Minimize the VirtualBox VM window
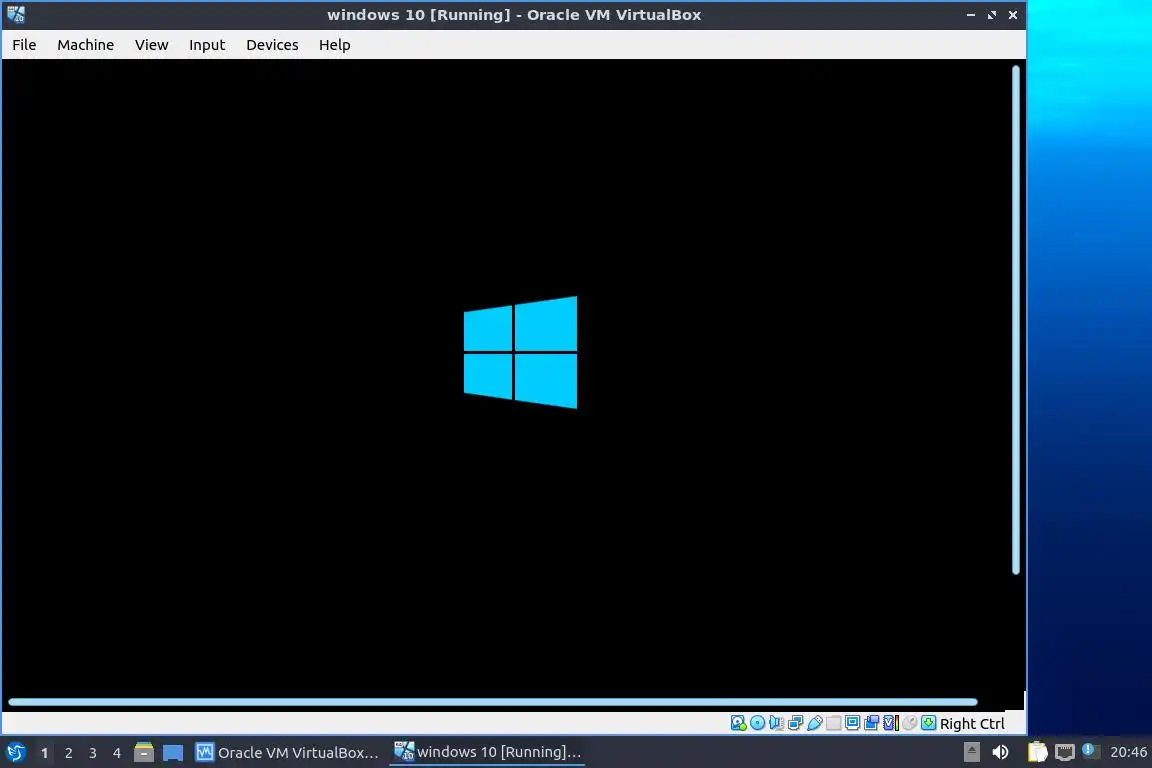 pos(971,15)
